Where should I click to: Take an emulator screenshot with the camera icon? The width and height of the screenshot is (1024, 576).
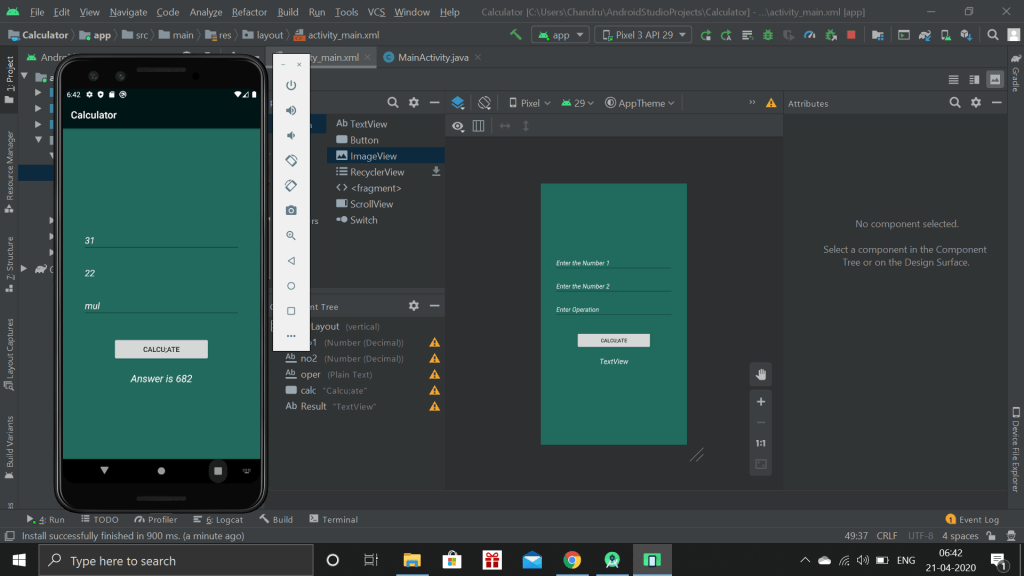coord(291,210)
